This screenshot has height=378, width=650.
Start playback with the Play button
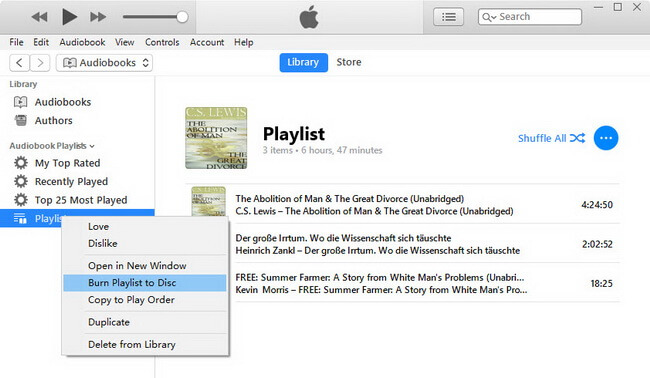pyautogui.click(x=69, y=17)
